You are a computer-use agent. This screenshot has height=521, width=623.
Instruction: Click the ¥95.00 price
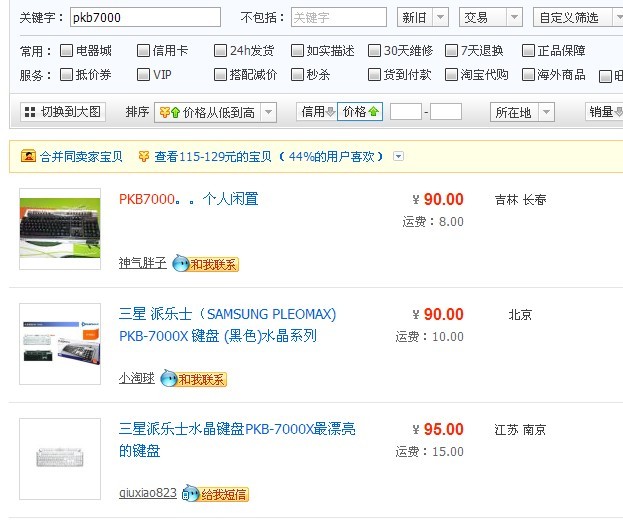[438, 429]
